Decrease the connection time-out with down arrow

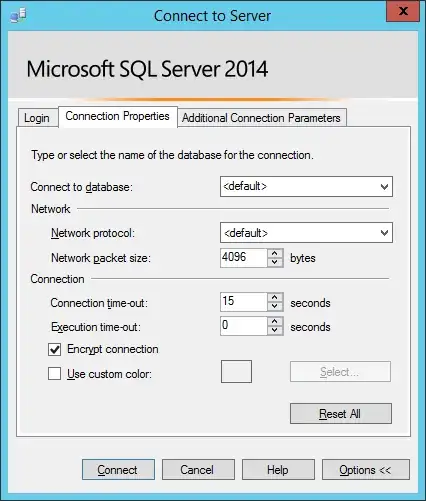[275, 306]
